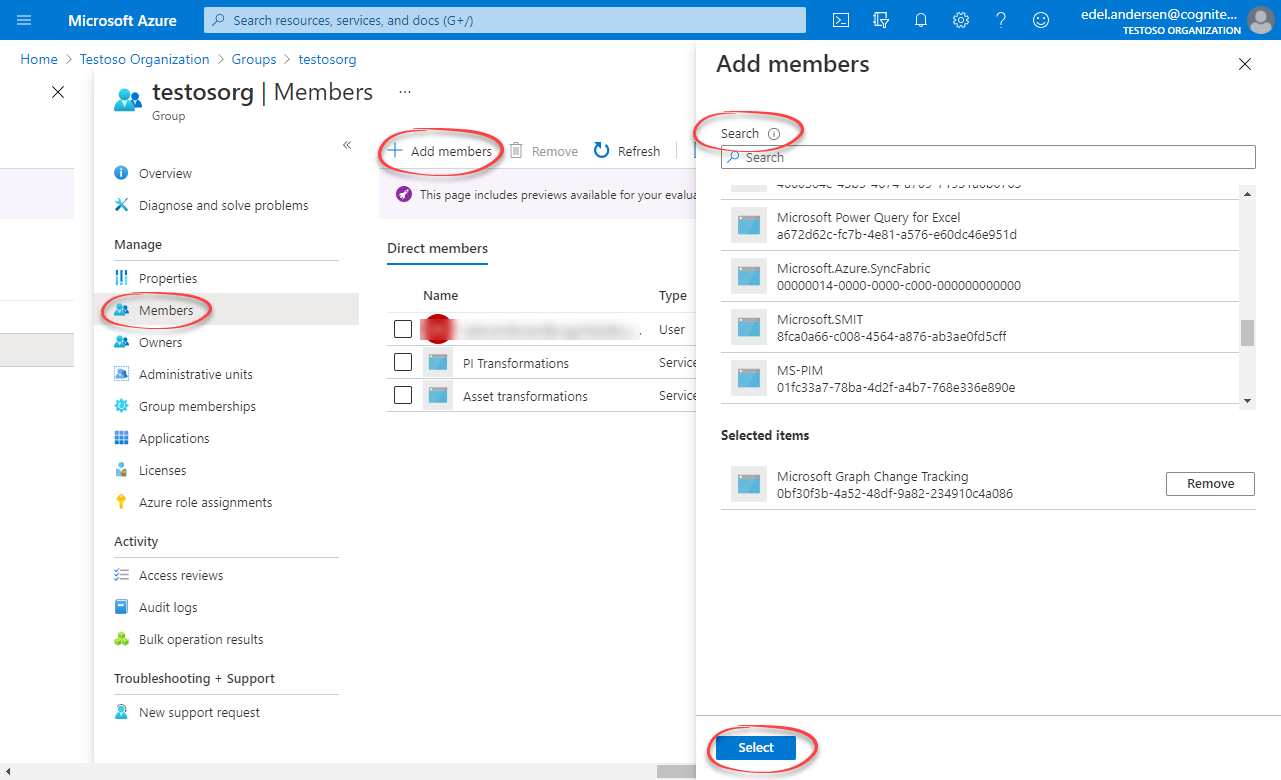1281x780 pixels.
Task: Click the Select button
Action: 756,748
